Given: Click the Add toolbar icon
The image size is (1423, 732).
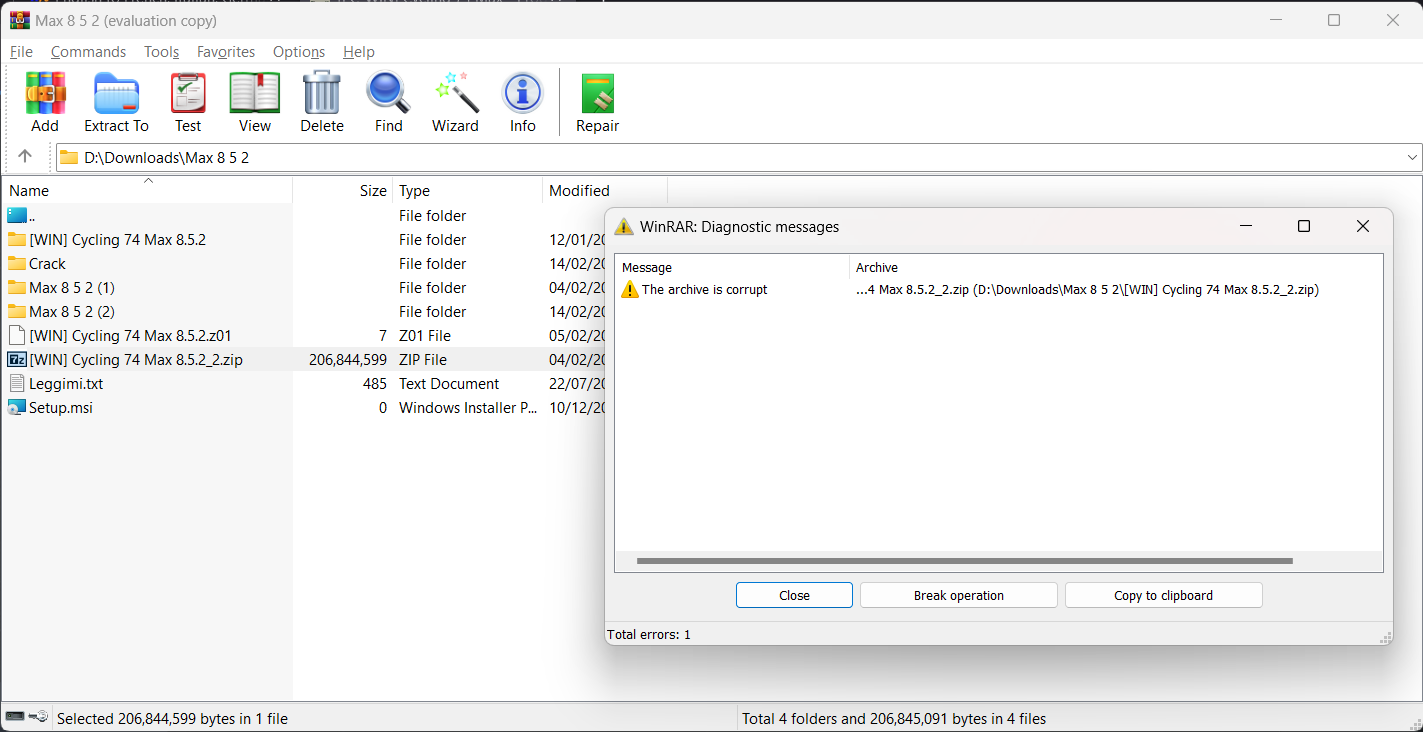Looking at the screenshot, I should click(x=45, y=93).
